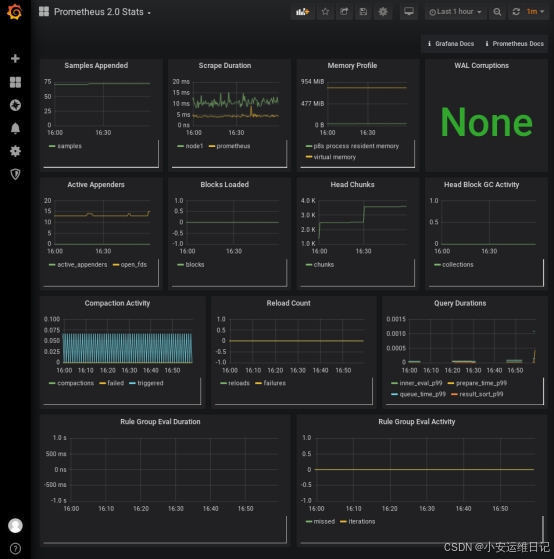Open Samples Appended panel title menu
This screenshot has width=554, height=559.
96,66
